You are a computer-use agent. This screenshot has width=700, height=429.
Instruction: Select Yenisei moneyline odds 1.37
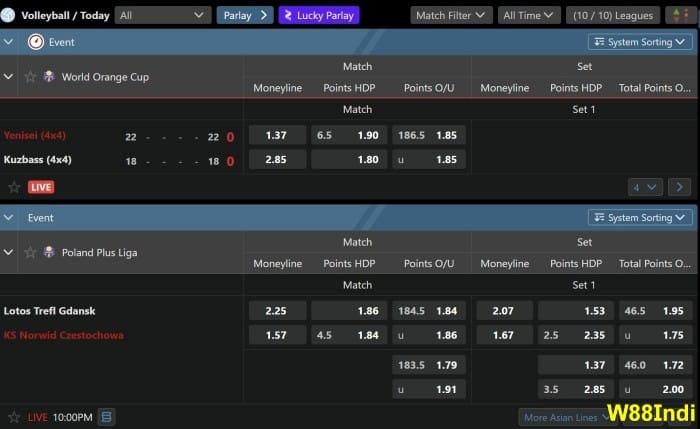point(277,135)
